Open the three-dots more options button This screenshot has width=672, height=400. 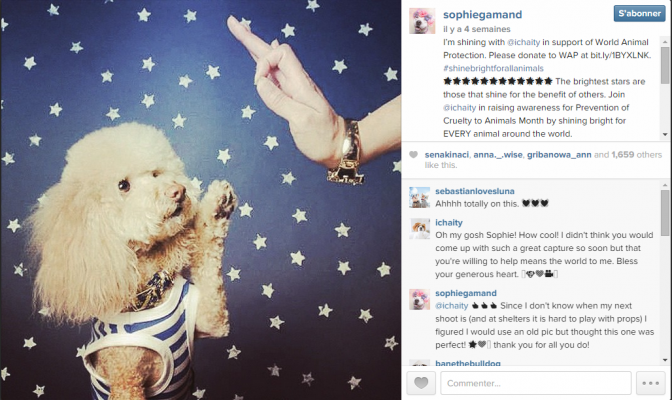pos(651,383)
